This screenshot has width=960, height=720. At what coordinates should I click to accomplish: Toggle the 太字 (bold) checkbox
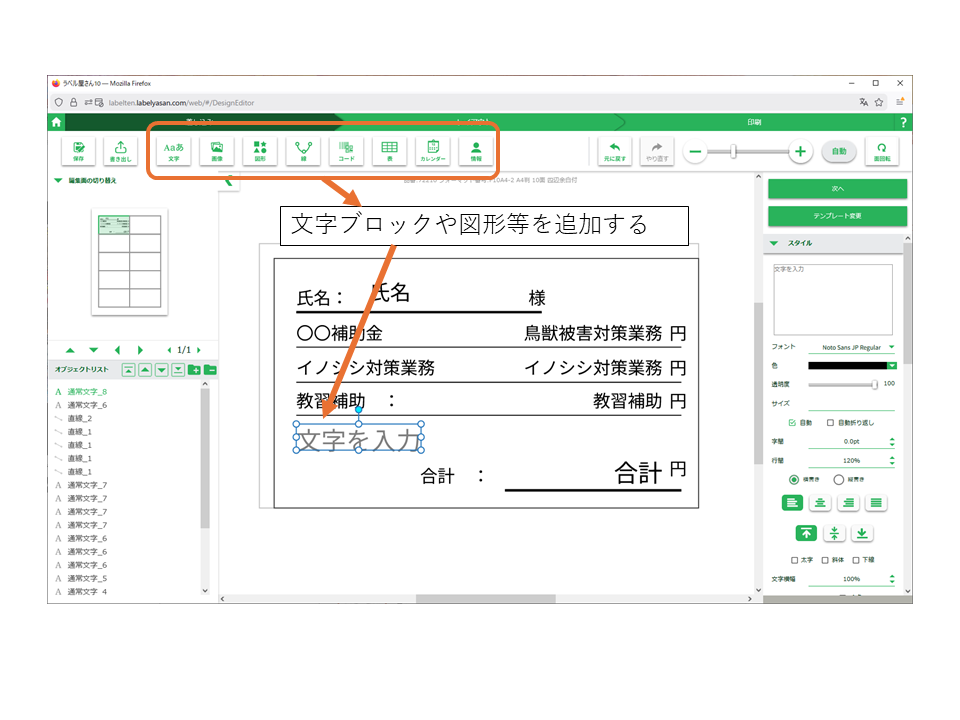(795, 560)
